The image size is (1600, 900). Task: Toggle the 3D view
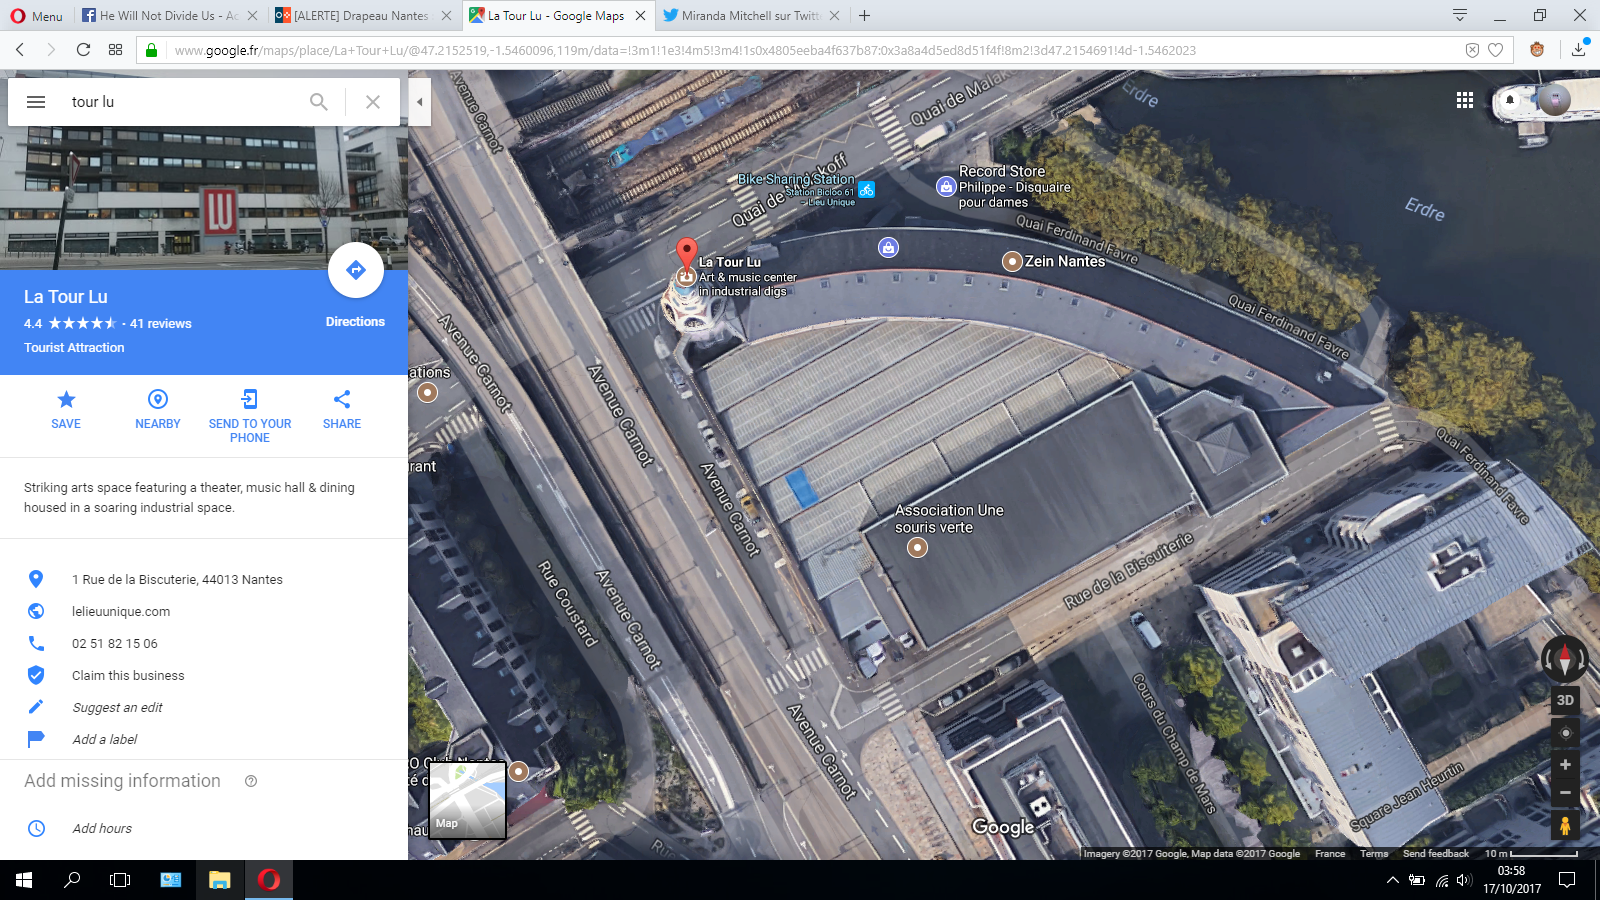coord(1565,700)
